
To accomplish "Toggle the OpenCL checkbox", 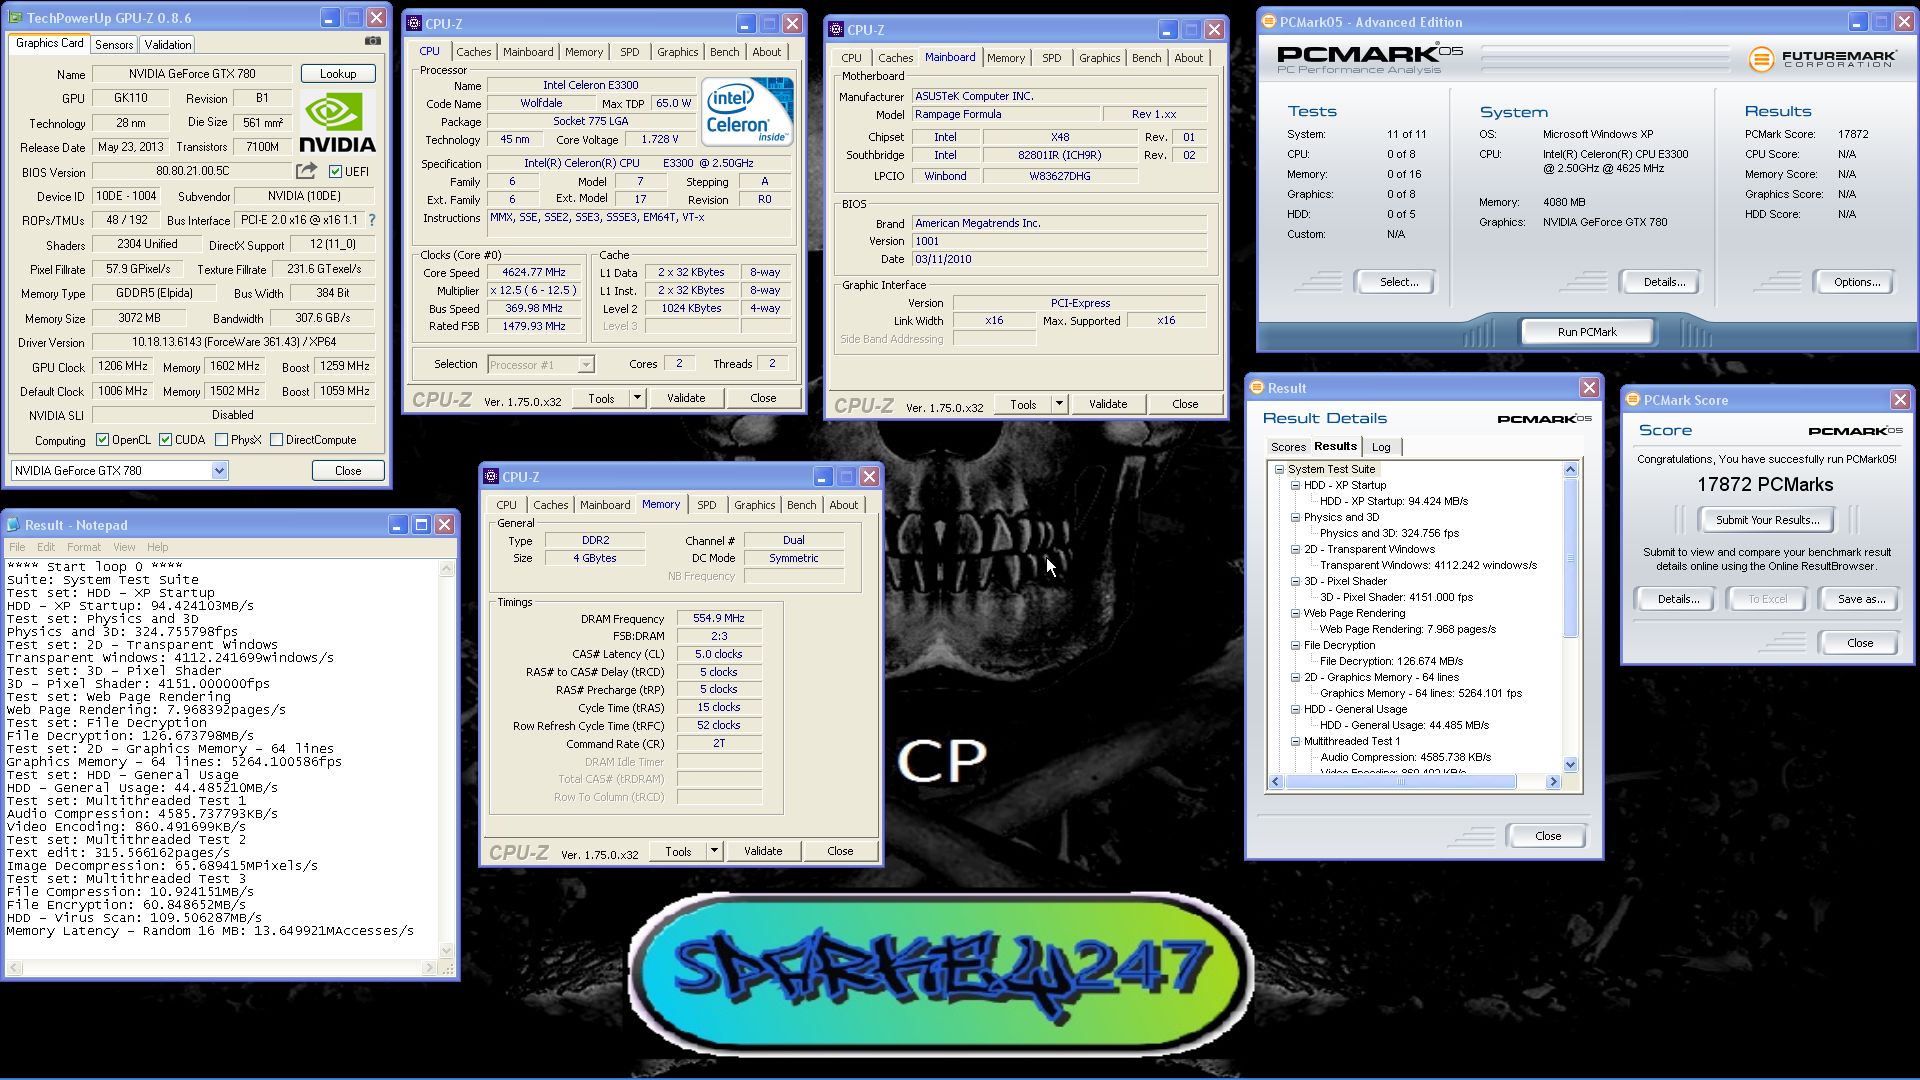I will click(102, 440).
